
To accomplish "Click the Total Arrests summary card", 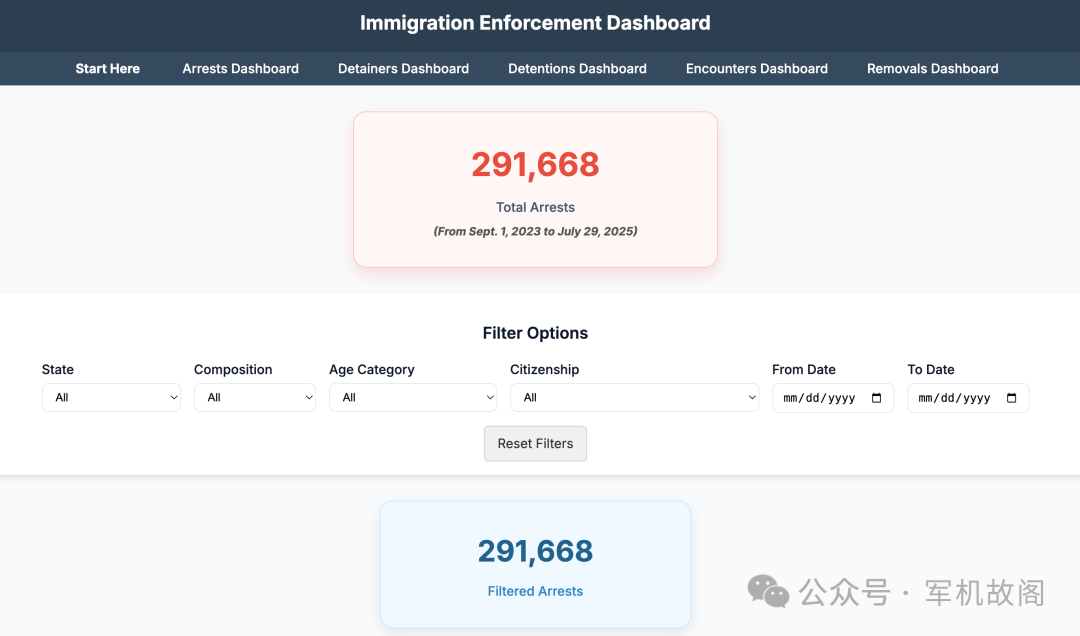I will coord(535,190).
